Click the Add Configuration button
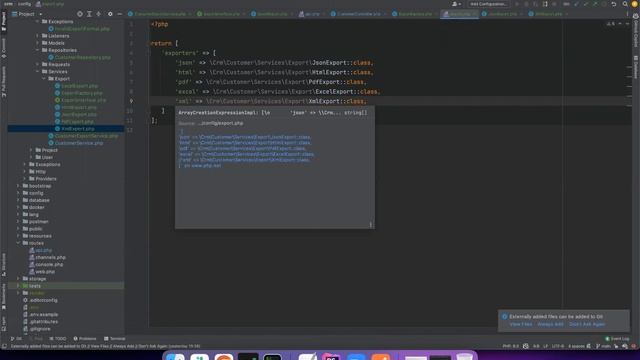 [x=488, y=4]
